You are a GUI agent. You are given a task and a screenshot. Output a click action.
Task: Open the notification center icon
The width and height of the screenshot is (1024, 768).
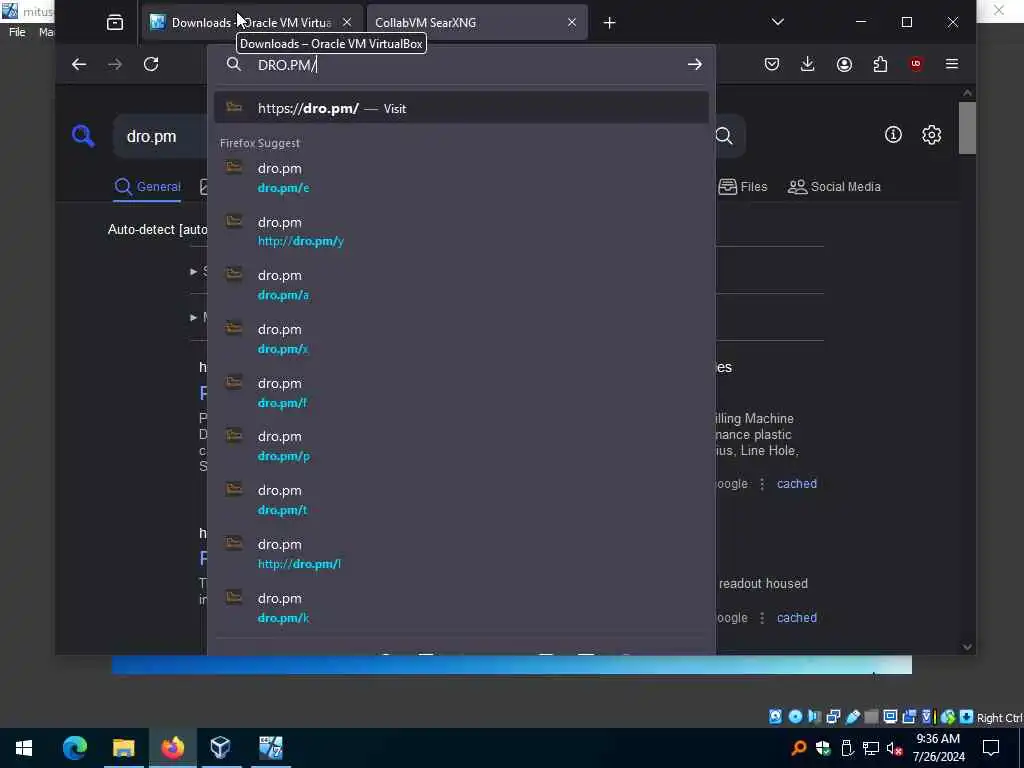tap(991, 748)
